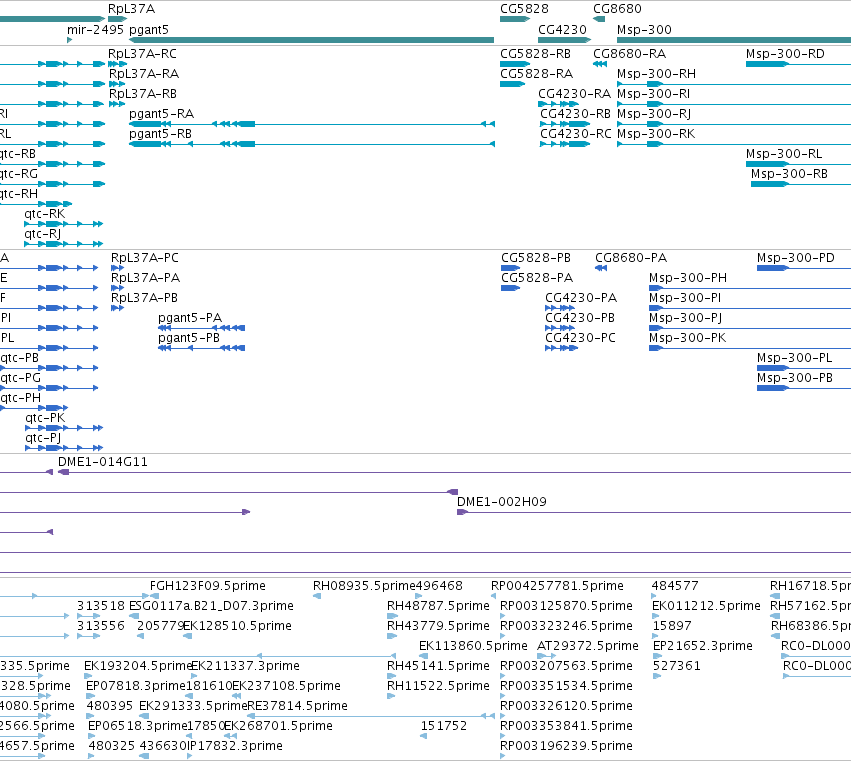Click the RpL37A gene label
This screenshot has width=851, height=761.
click(131, 9)
